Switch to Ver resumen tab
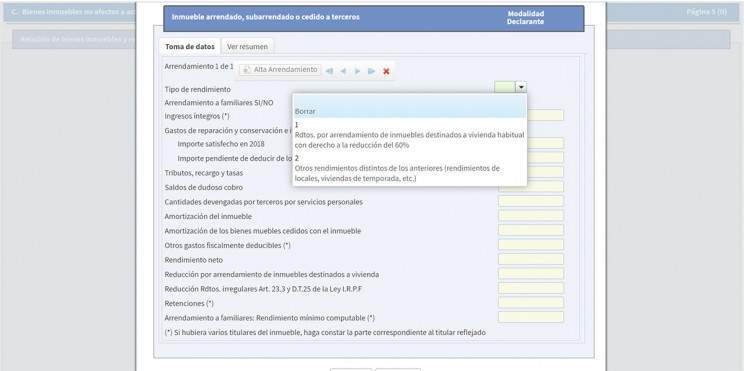The height and width of the screenshot is (371, 744). coord(247,47)
